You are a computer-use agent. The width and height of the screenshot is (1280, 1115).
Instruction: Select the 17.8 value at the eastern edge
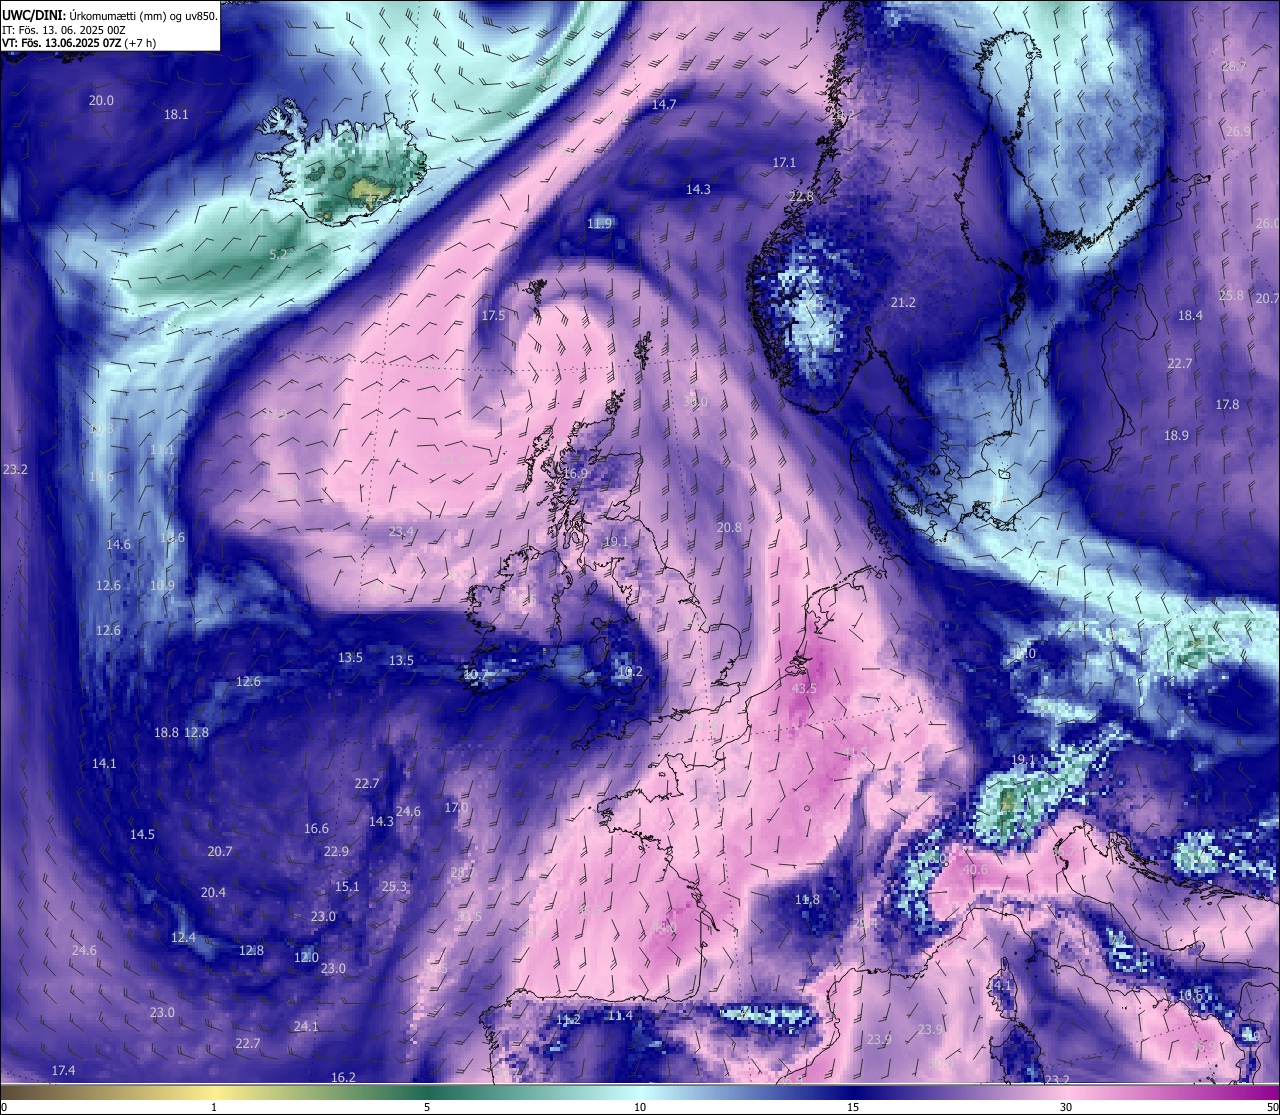(x=1227, y=405)
